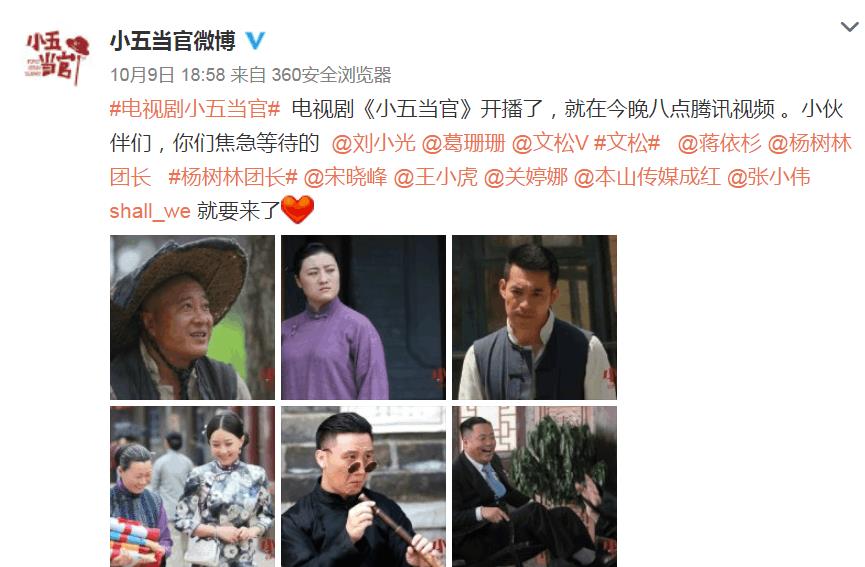Viewport: 865px width, 567px height.
Task: Click the blue verified V badge
Action: click(x=254, y=41)
